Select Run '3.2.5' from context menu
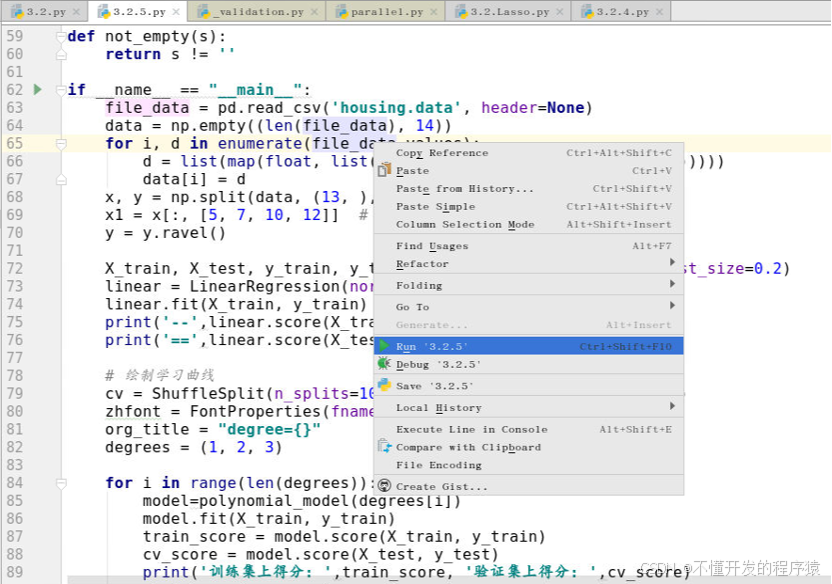This screenshot has height=584, width=832. pyautogui.click(x=528, y=346)
